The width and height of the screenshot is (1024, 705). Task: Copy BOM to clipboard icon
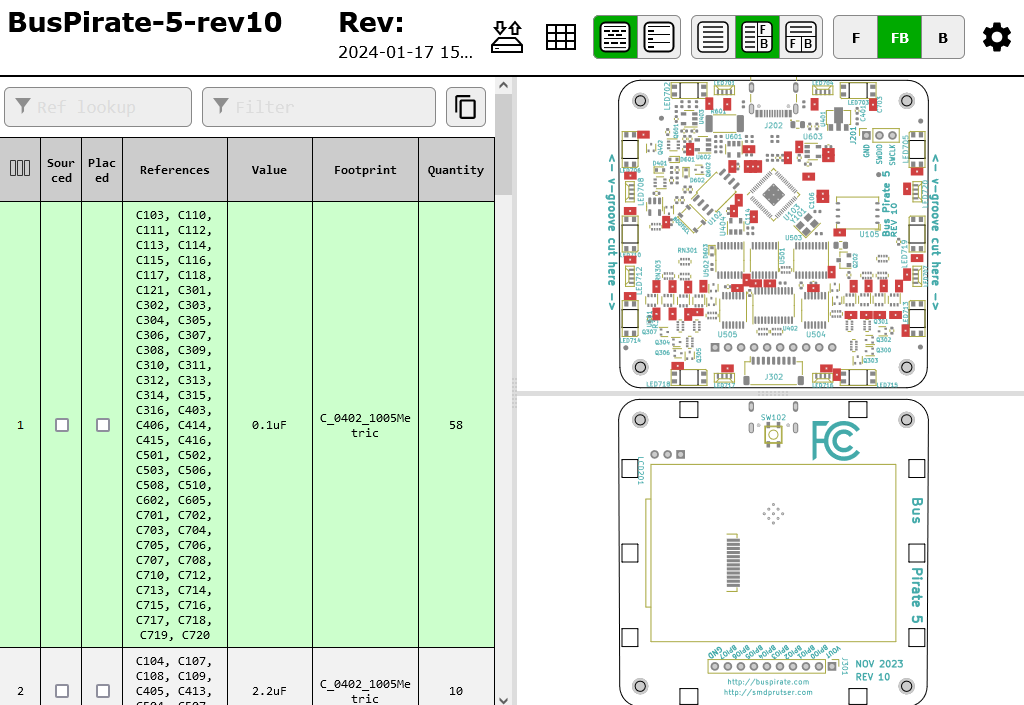(466, 107)
